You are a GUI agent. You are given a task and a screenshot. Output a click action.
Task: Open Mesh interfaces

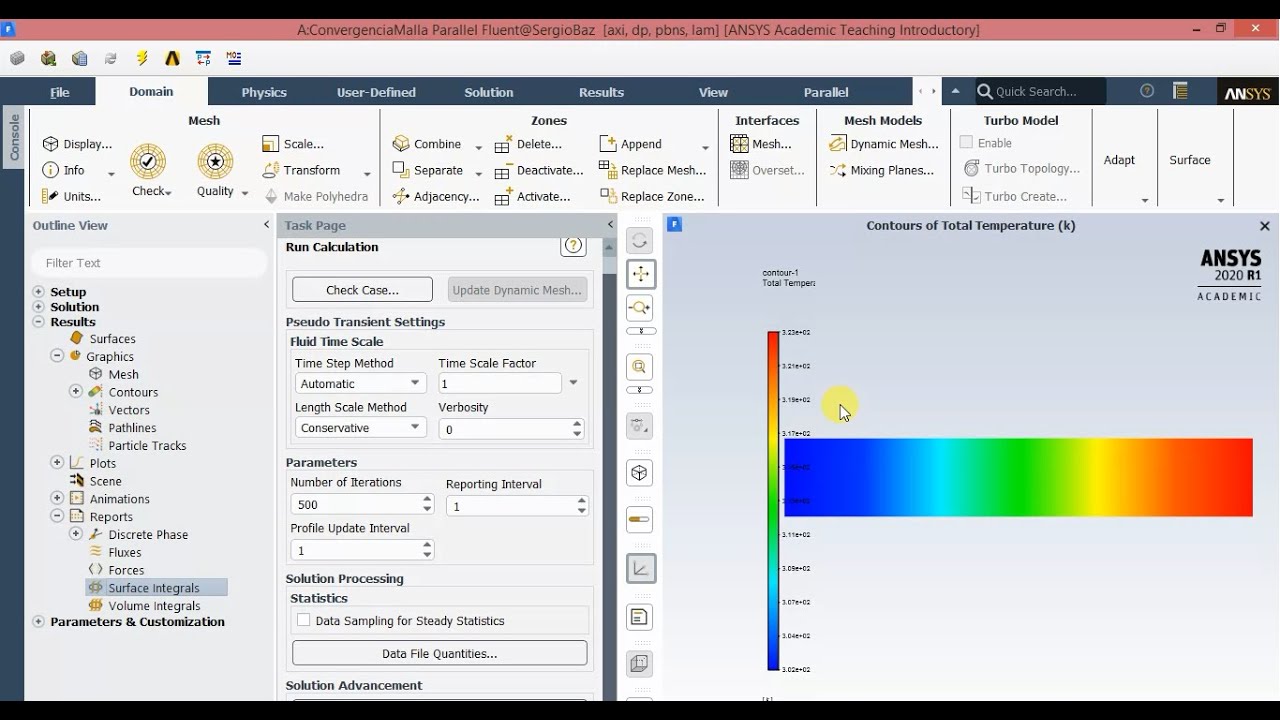(x=761, y=144)
